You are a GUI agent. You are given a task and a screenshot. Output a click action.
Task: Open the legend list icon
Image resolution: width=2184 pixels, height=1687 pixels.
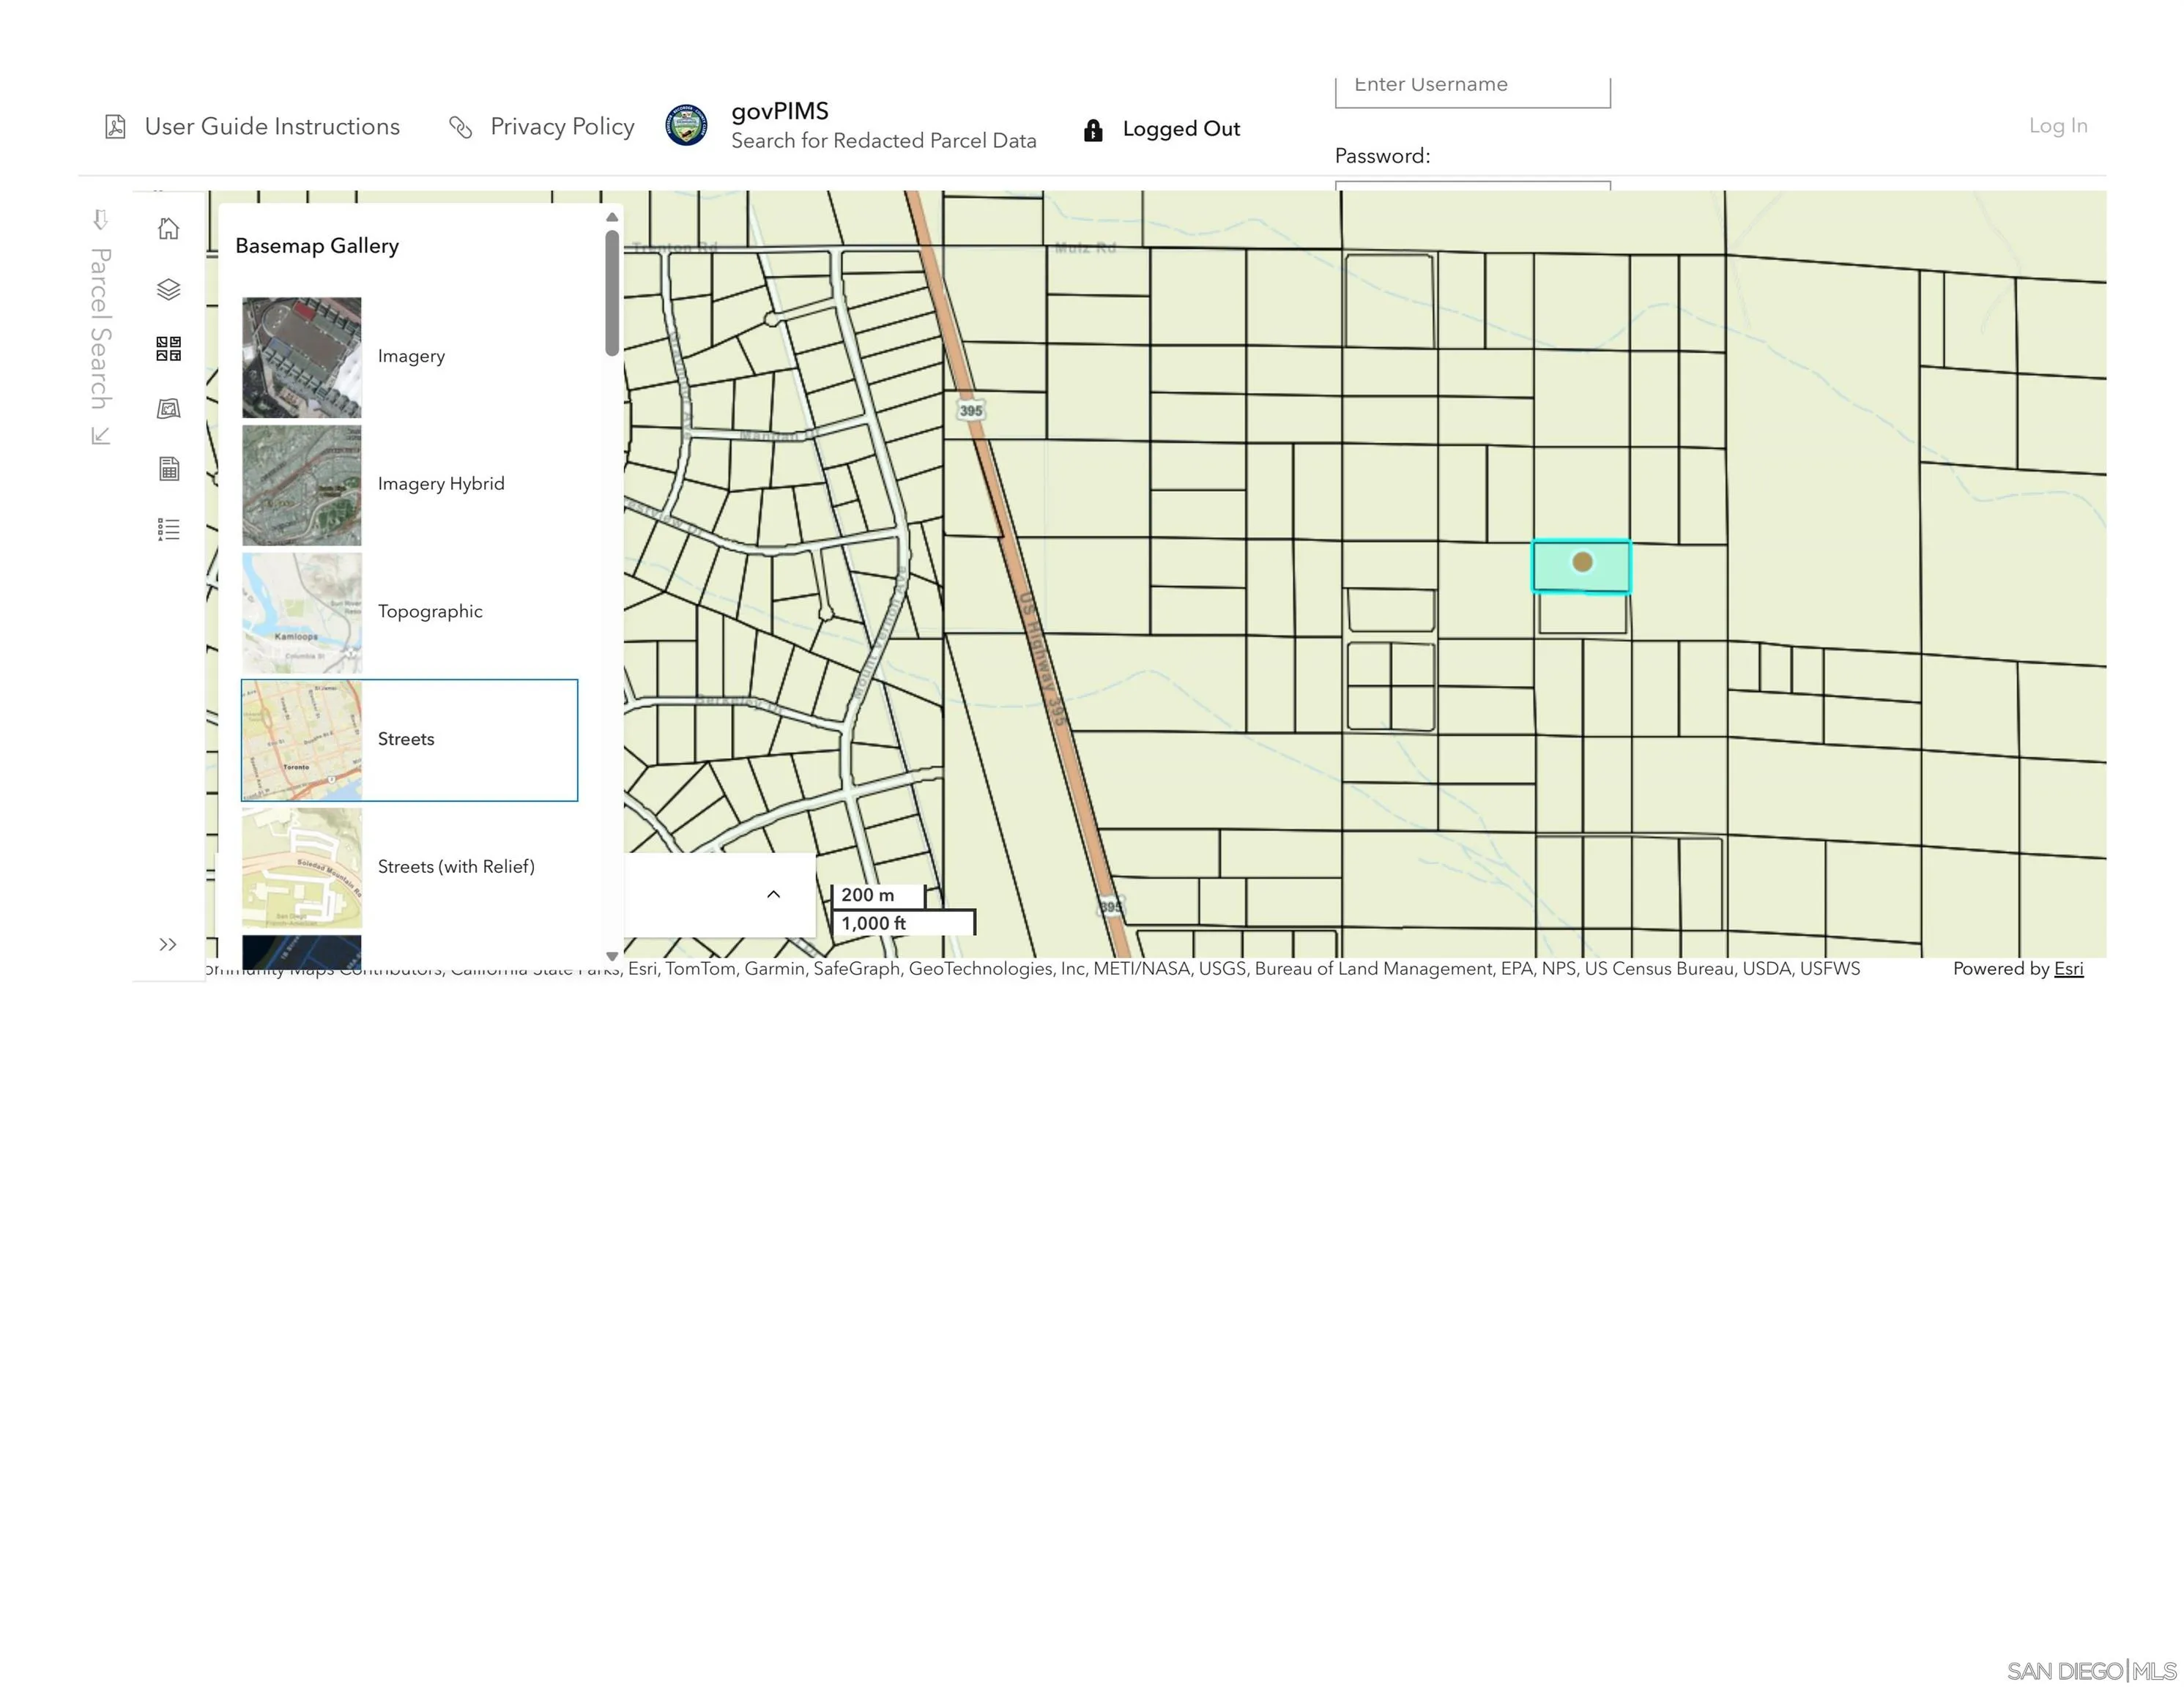(169, 529)
